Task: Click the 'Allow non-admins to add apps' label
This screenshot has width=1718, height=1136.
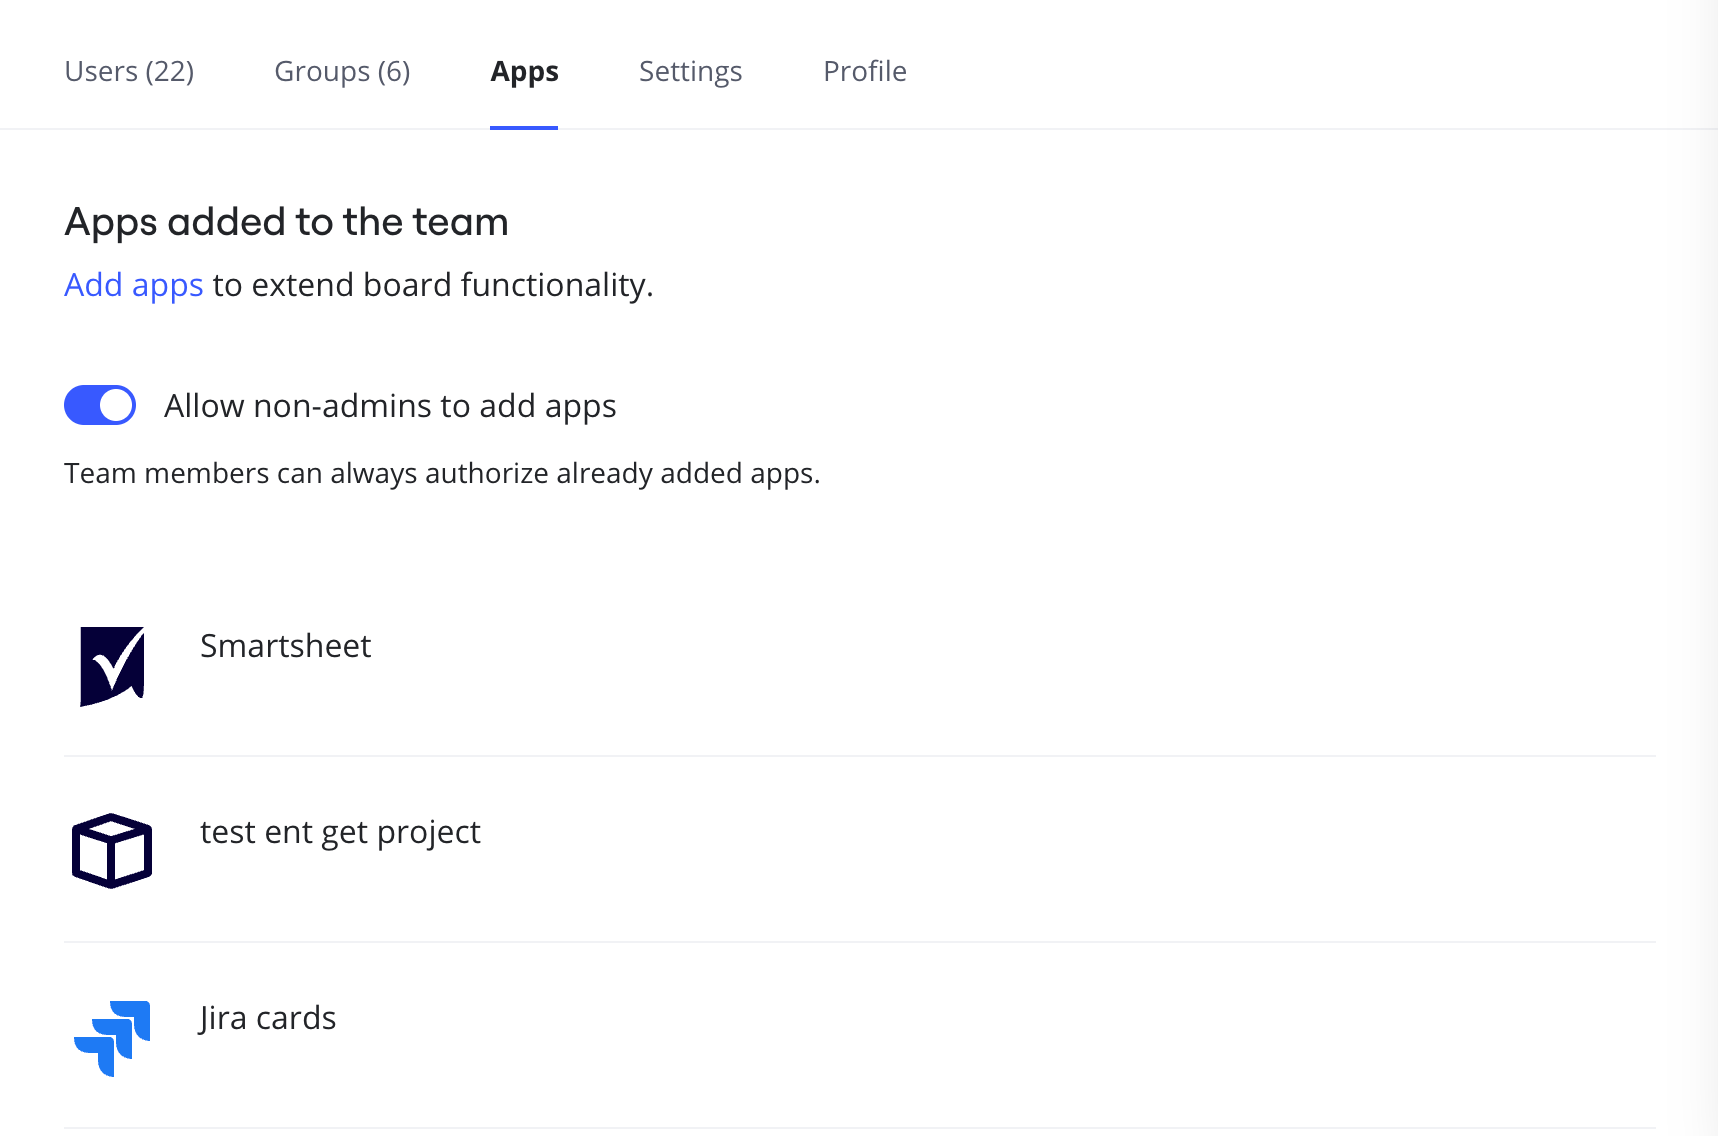Action: (390, 406)
